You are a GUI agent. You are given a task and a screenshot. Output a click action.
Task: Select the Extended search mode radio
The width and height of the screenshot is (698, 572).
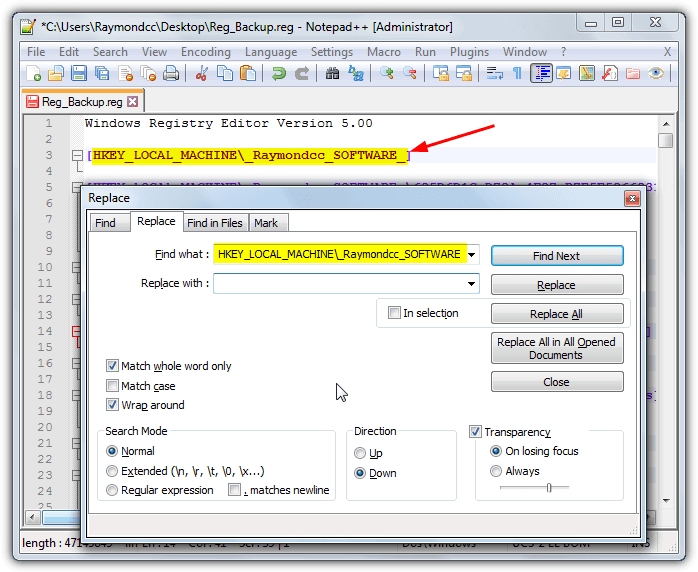pyautogui.click(x=112, y=471)
